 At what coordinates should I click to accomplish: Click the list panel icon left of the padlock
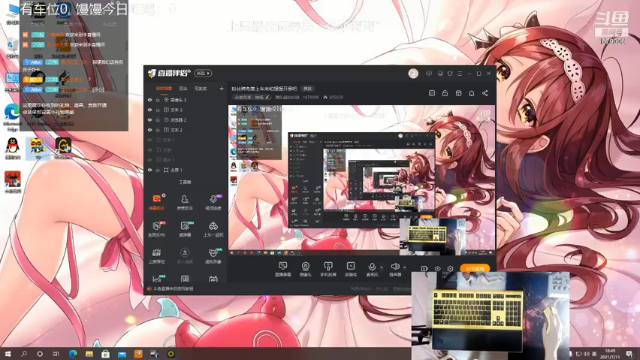[x=432, y=93]
